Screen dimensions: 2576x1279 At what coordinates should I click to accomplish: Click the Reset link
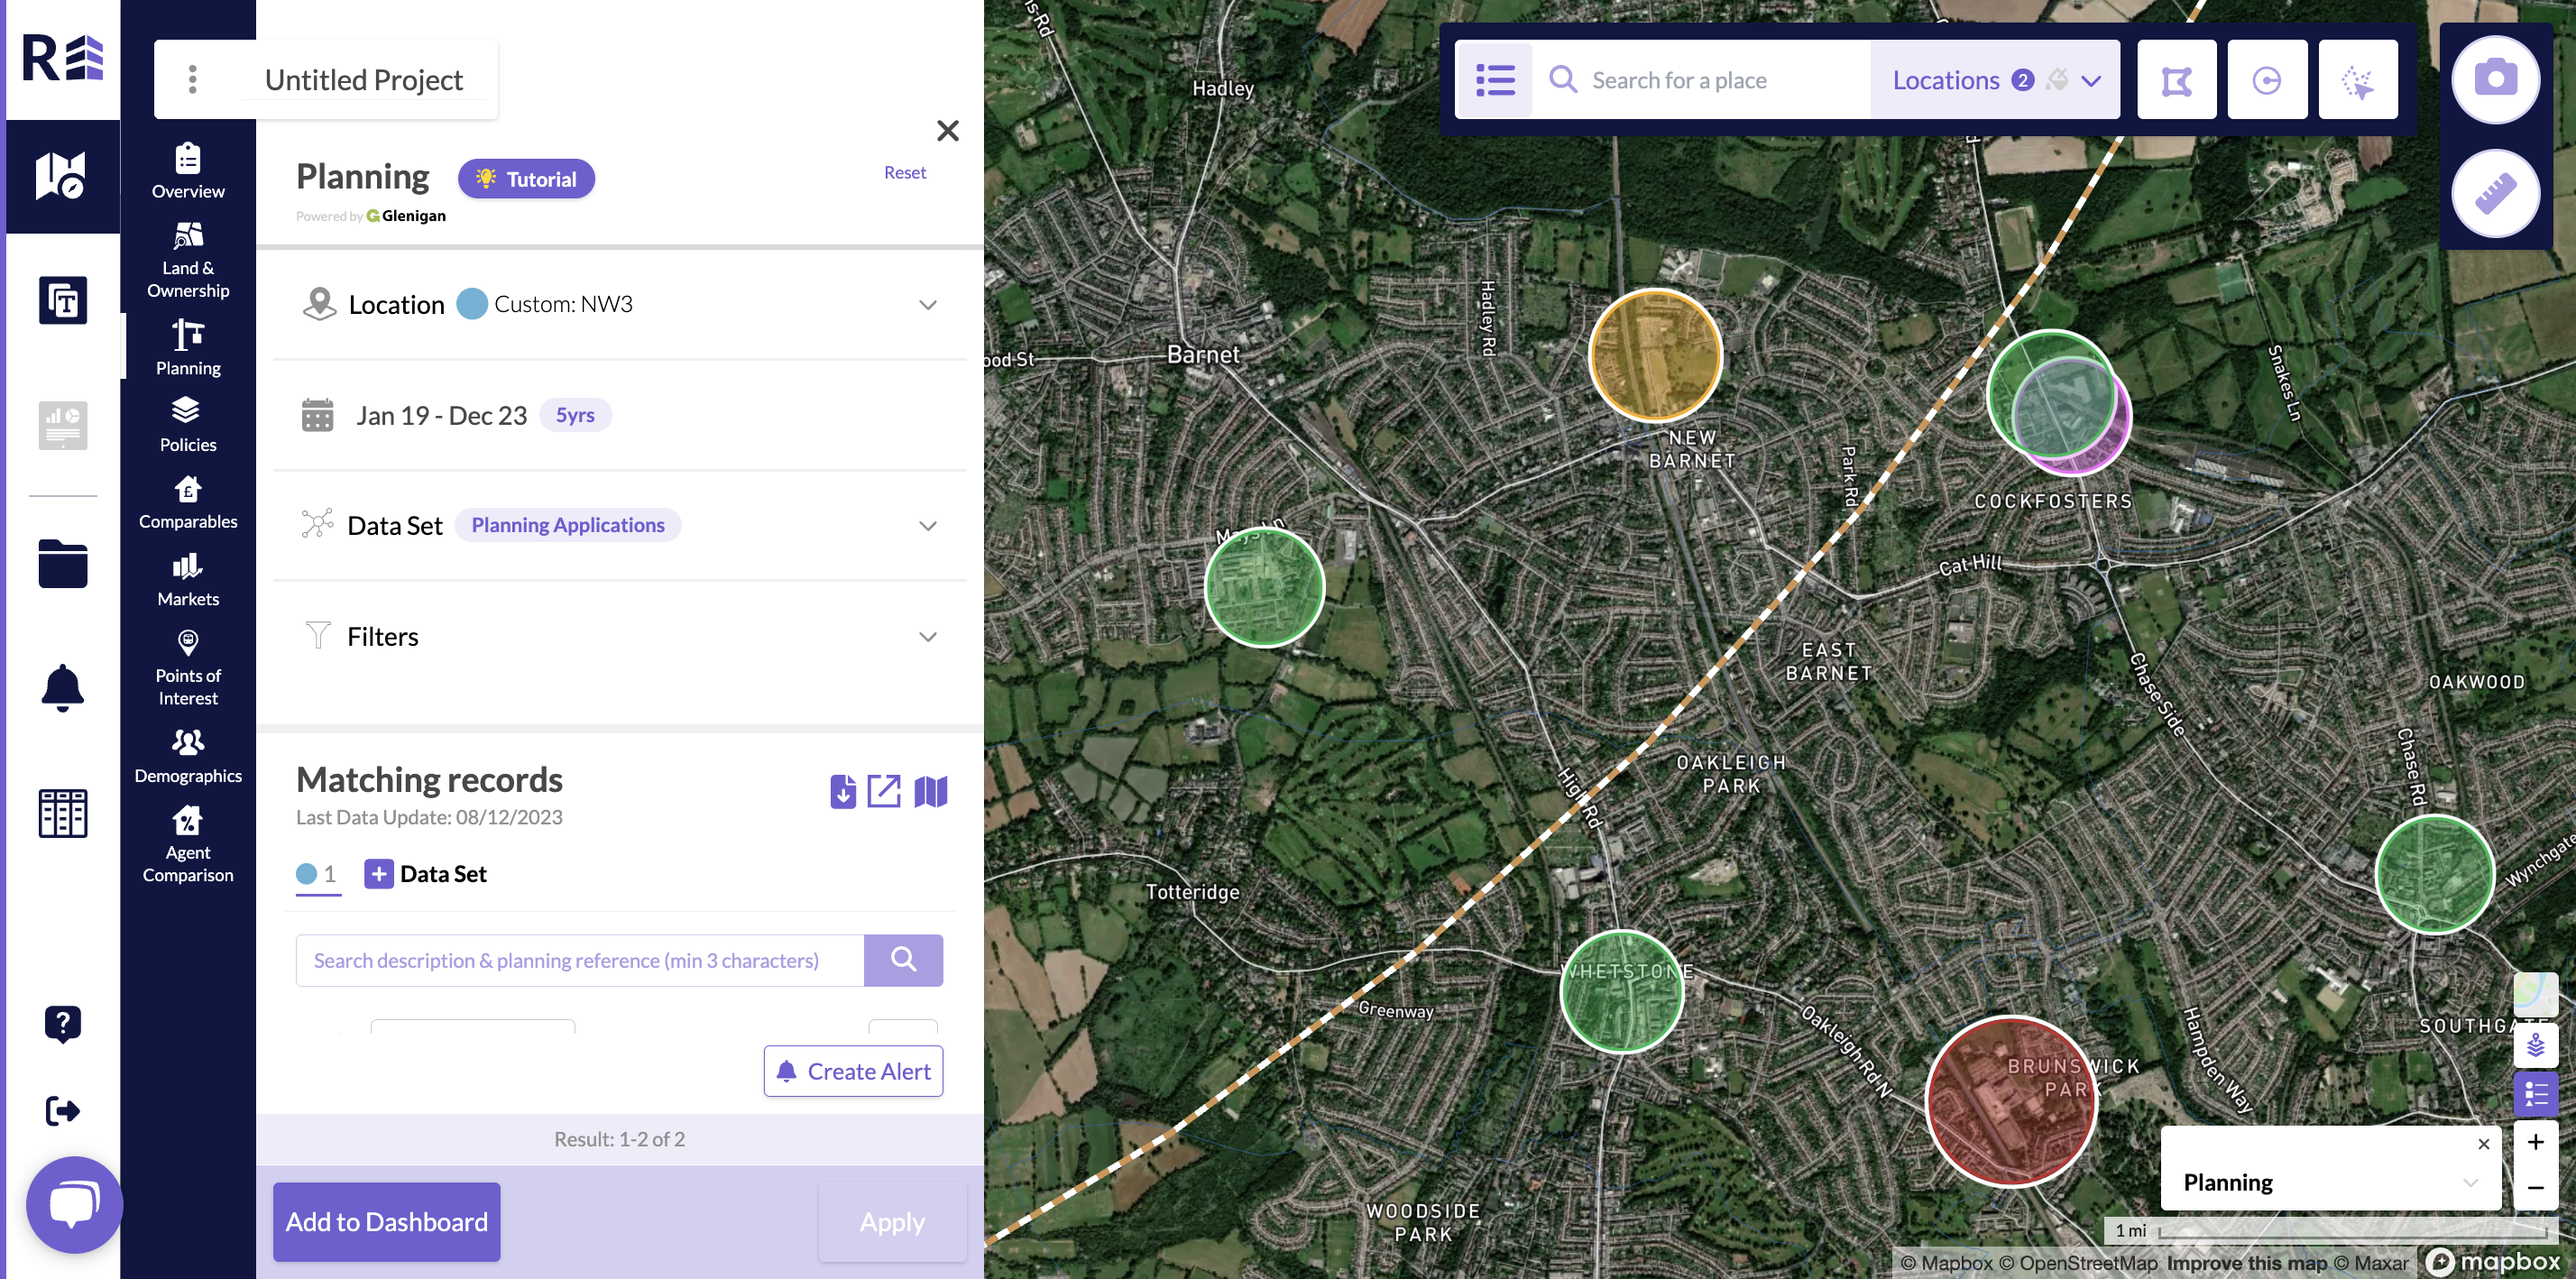point(904,172)
